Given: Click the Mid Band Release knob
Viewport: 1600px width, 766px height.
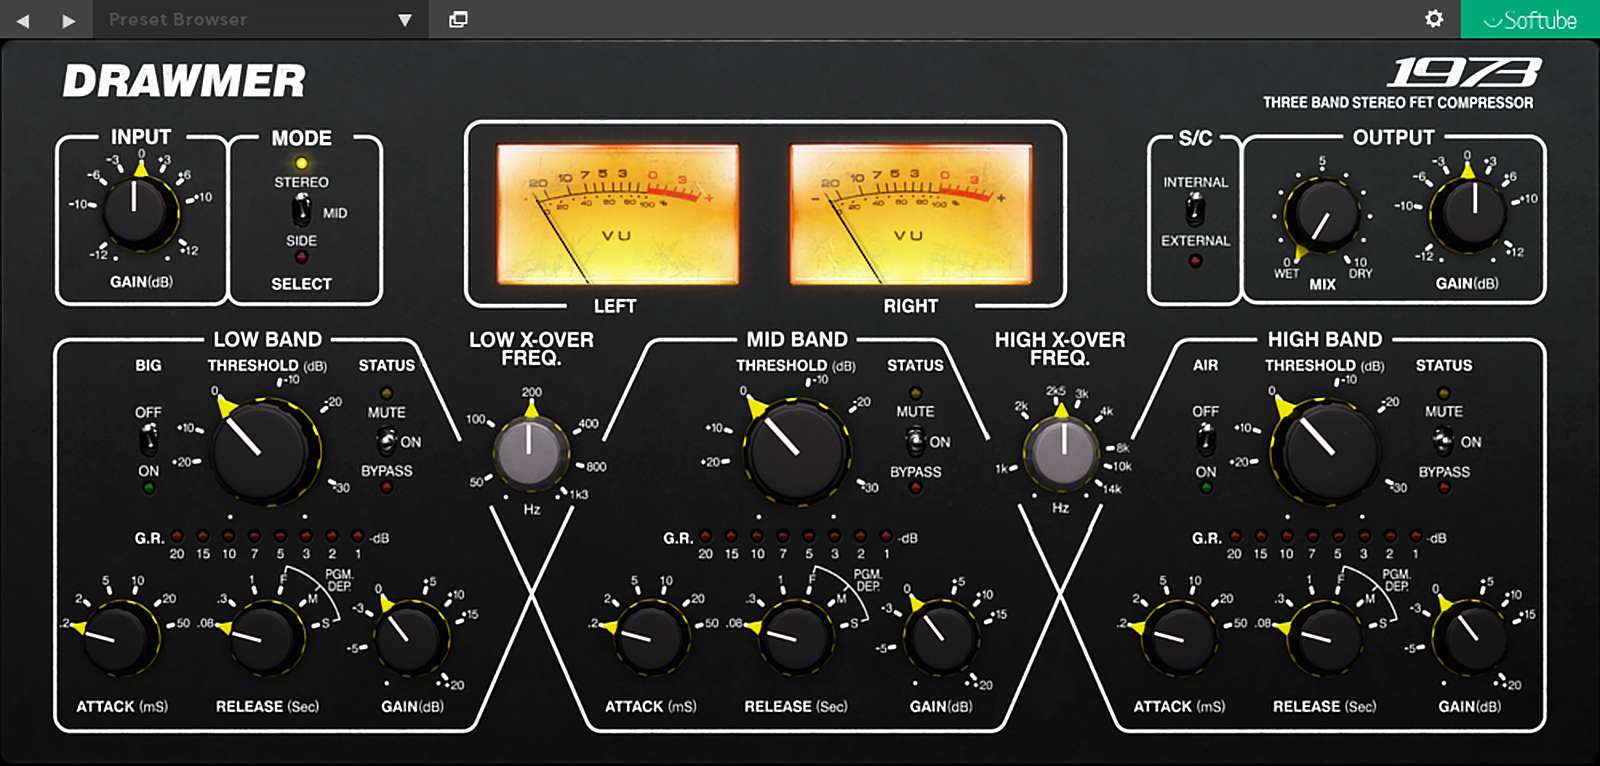Looking at the screenshot, I should click(795, 635).
